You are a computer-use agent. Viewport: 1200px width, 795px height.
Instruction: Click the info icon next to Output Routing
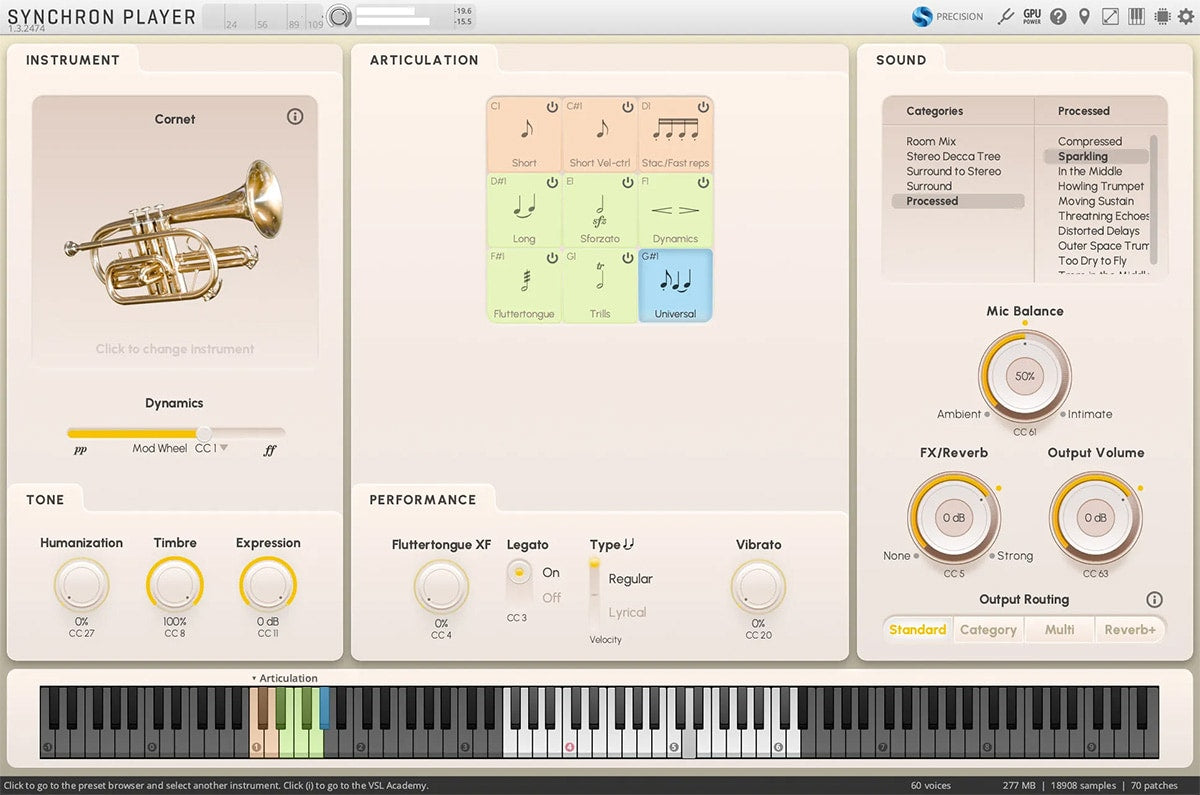tap(1154, 600)
